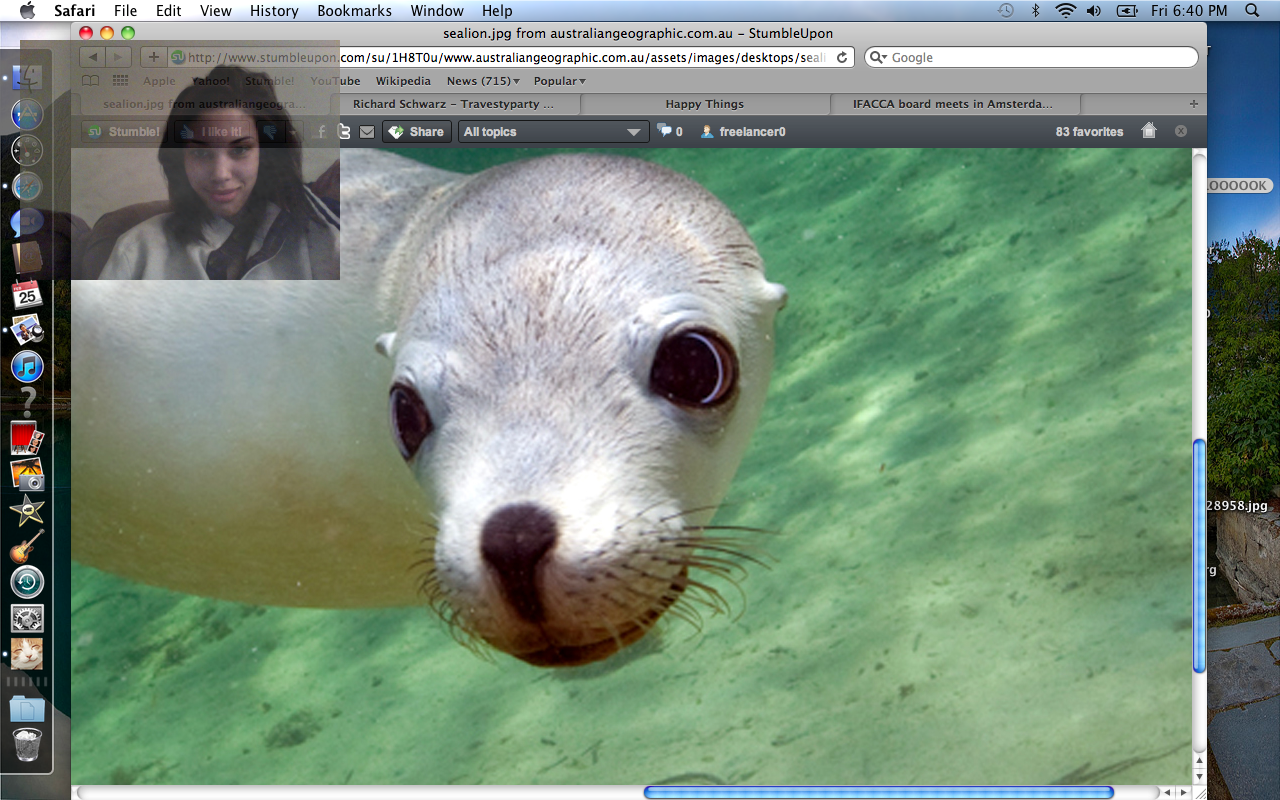Open the Popular bookmarks dropdown
The width and height of the screenshot is (1280, 800).
click(559, 81)
